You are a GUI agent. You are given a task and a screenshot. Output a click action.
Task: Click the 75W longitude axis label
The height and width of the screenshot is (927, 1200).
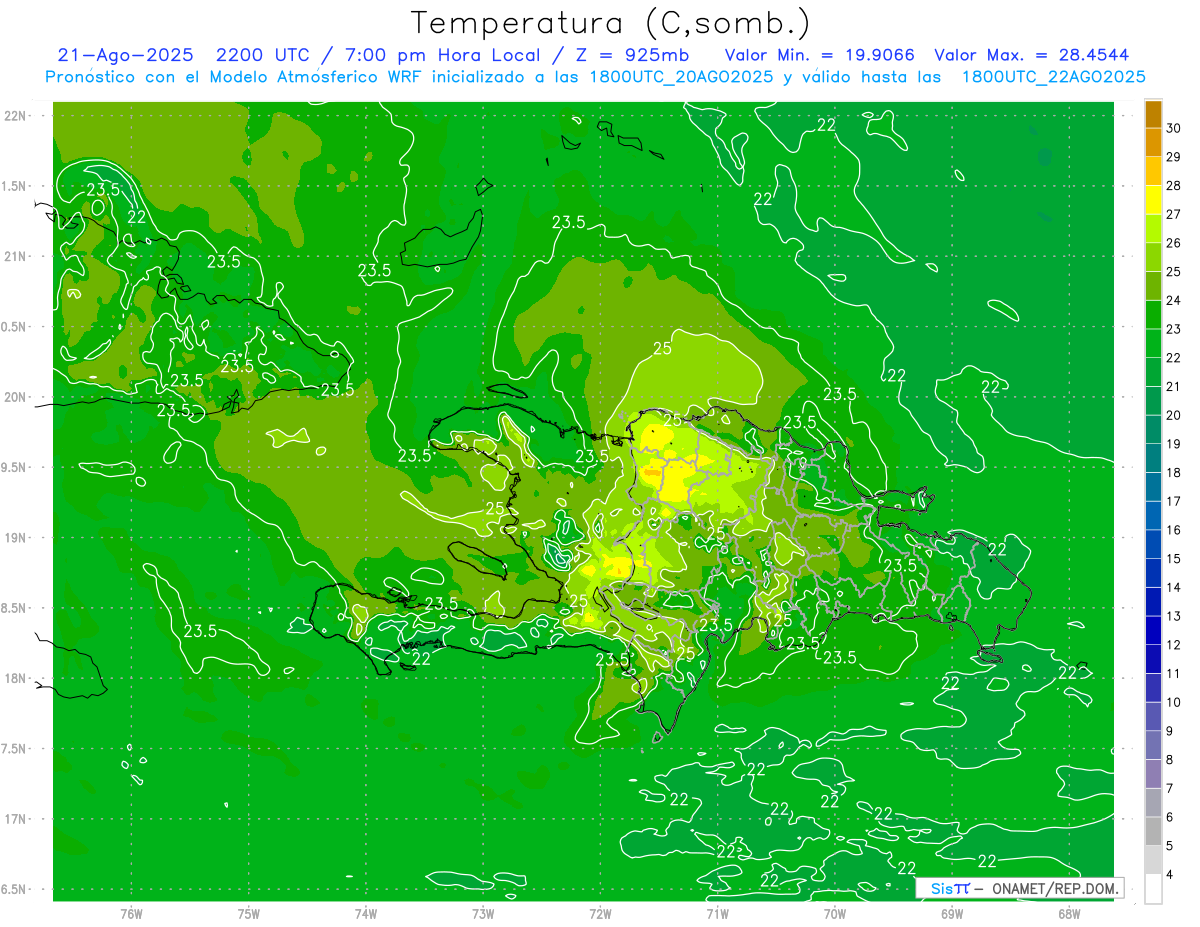pyautogui.click(x=248, y=913)
